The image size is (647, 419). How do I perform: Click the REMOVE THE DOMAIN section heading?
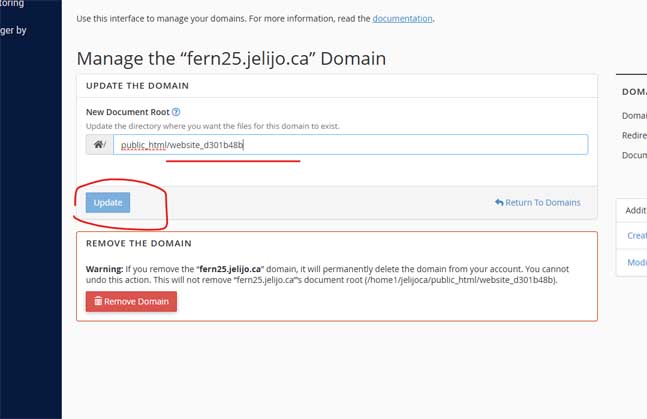(139, 243)
